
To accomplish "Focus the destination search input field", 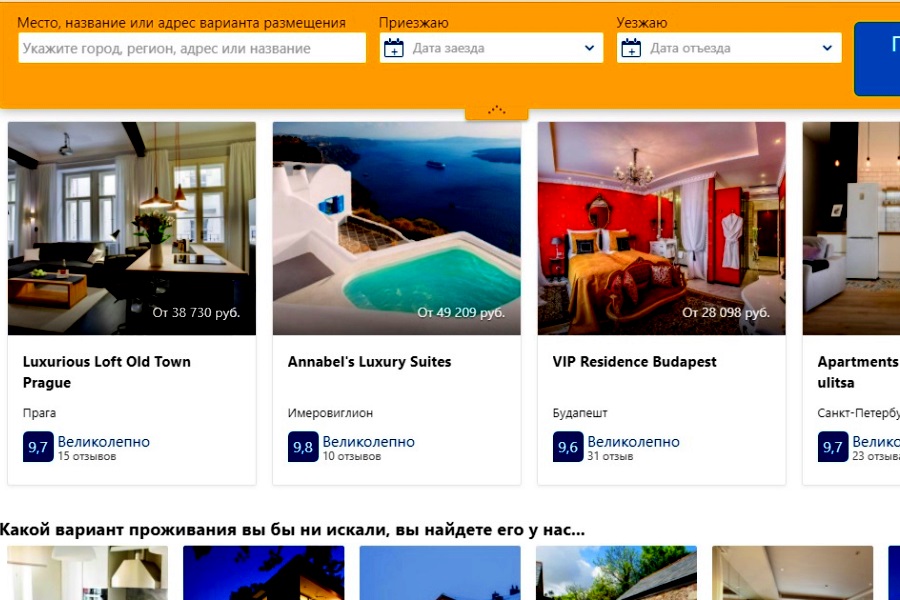I will tap(192, 48).
